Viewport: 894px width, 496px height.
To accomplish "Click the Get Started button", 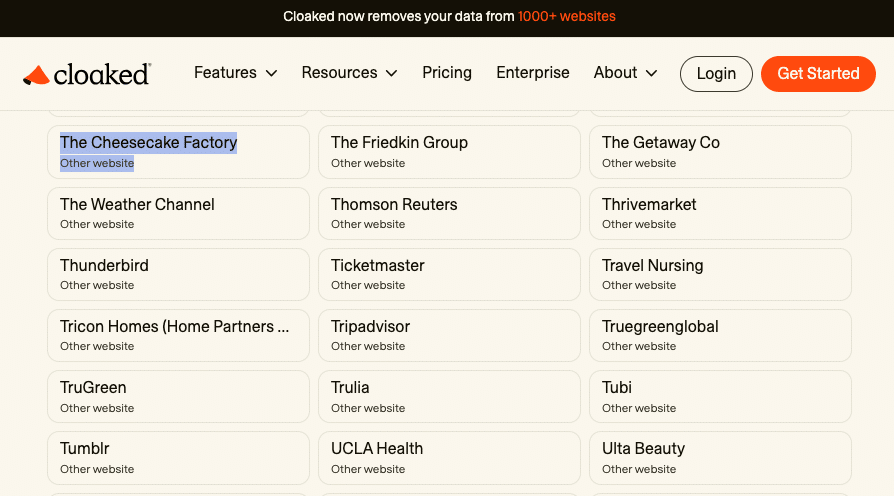I will (818, 74).
